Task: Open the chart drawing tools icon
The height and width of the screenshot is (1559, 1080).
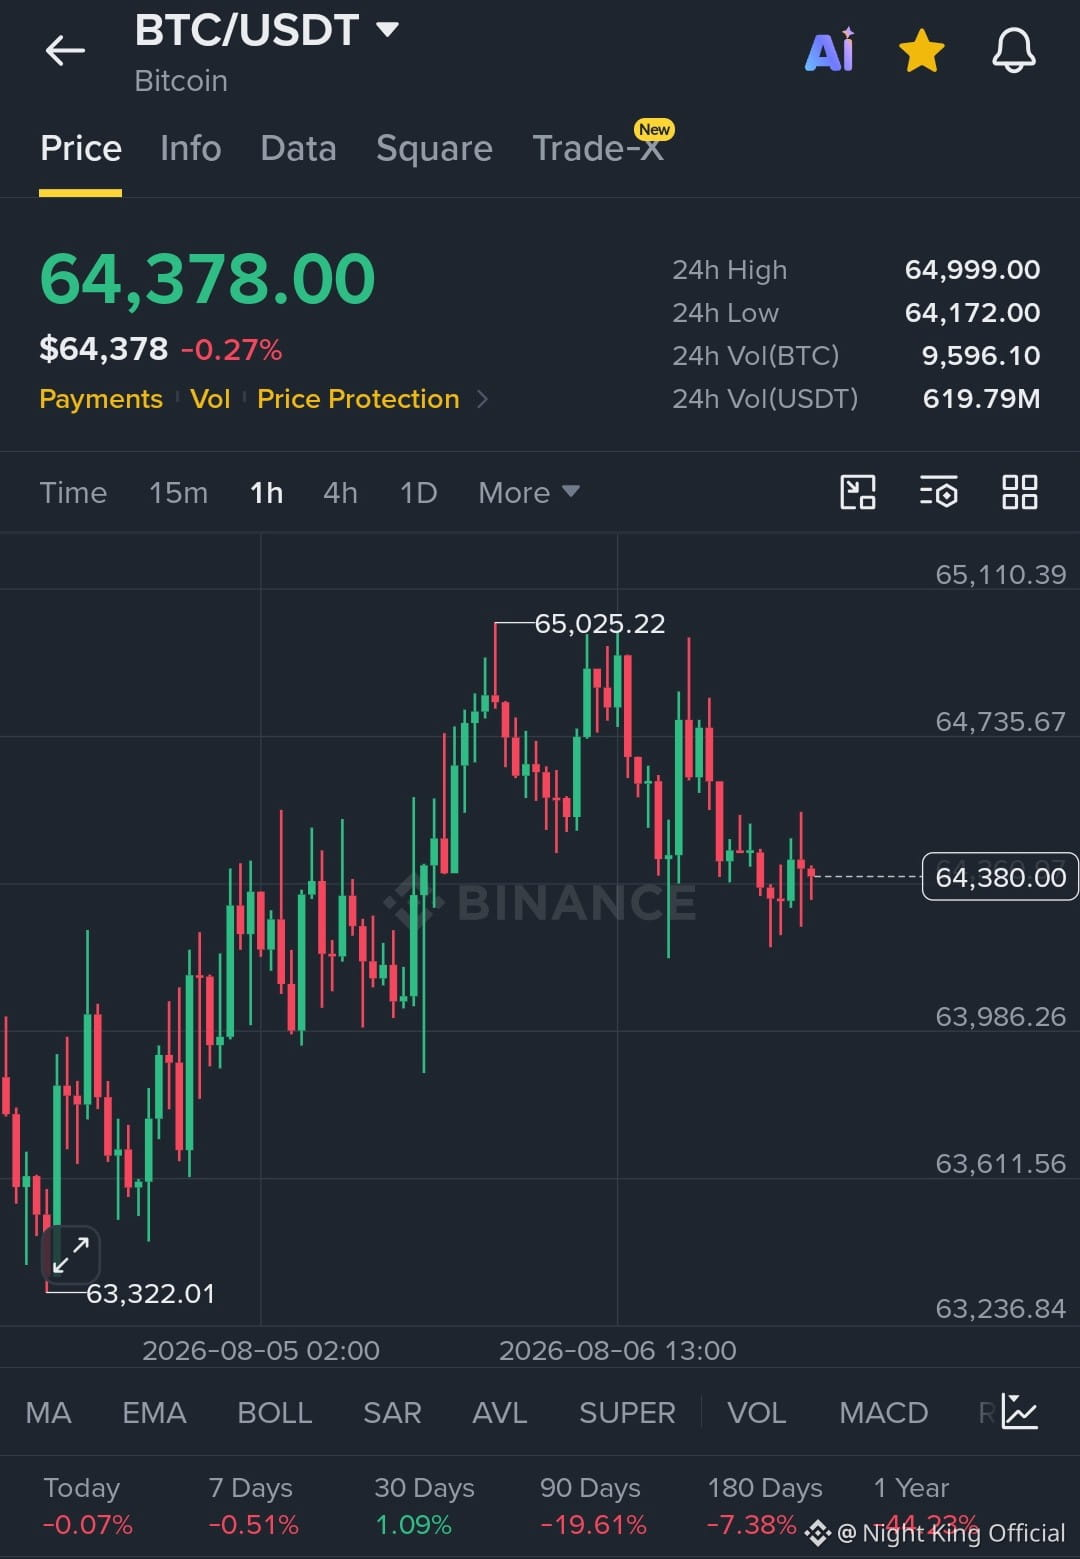Action: (857, 492)
